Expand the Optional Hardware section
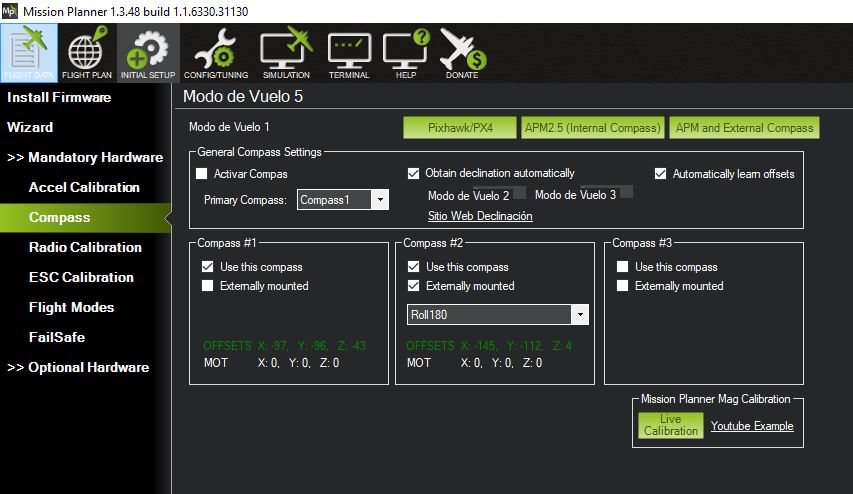 (78, 367)
